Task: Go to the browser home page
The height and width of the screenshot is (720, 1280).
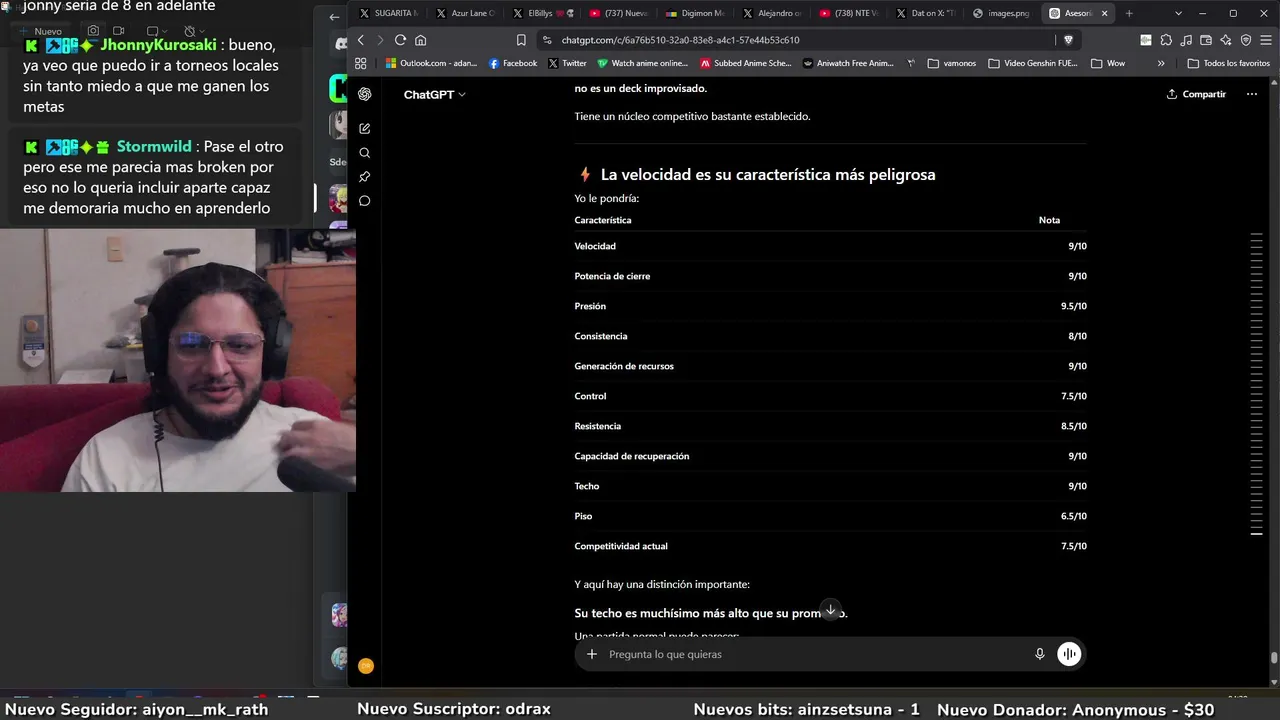Action: point(421,40)
